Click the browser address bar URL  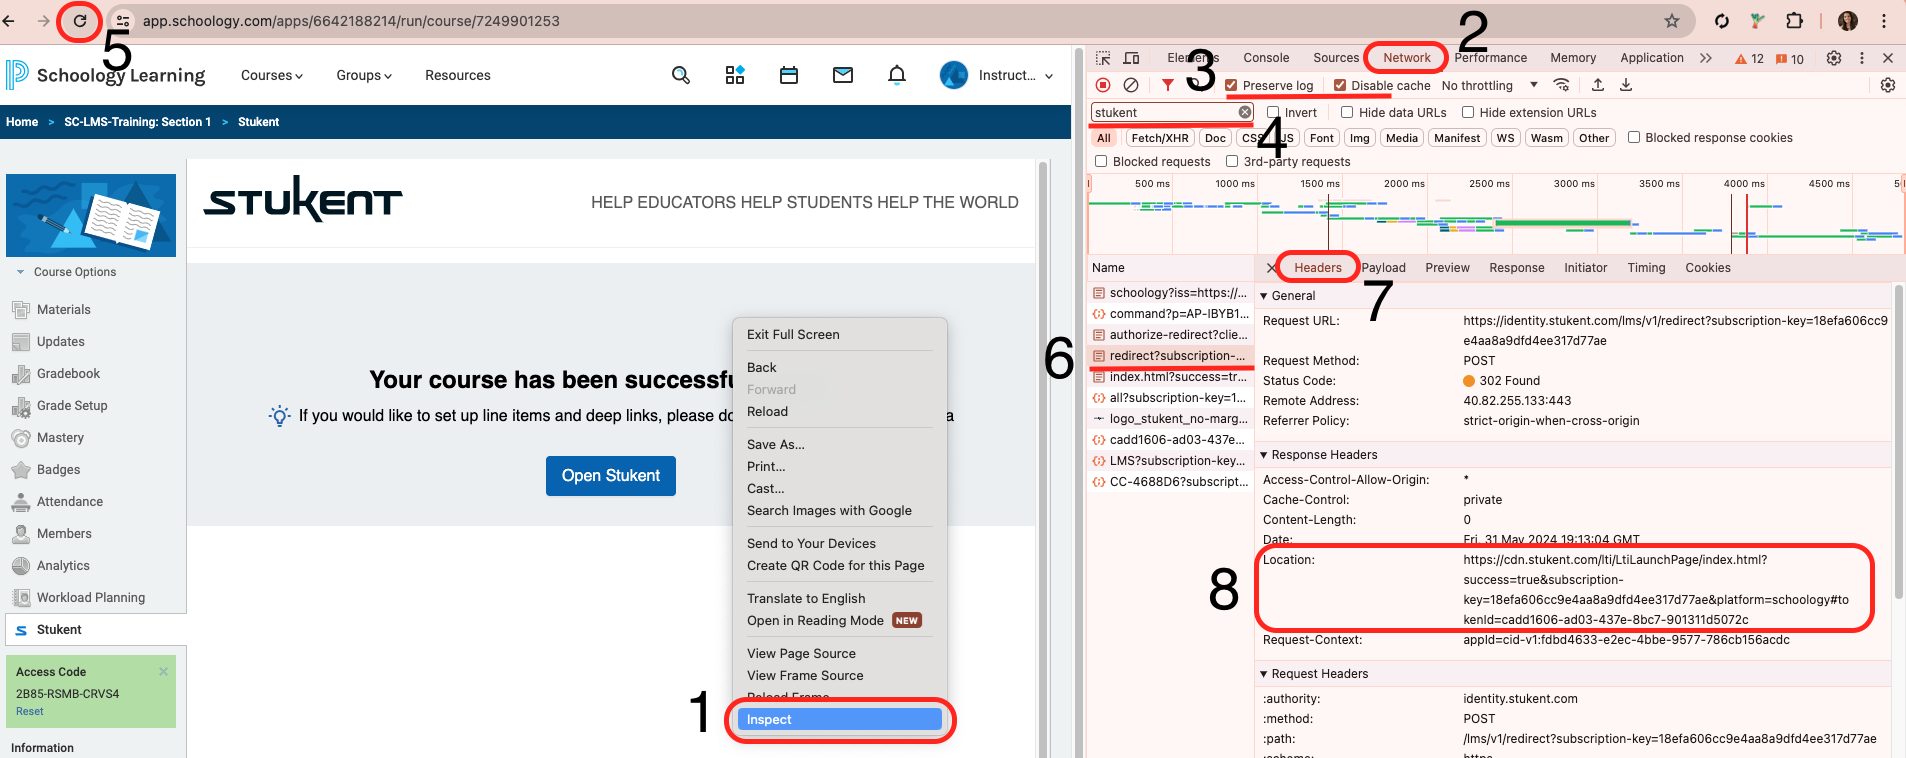351,21
